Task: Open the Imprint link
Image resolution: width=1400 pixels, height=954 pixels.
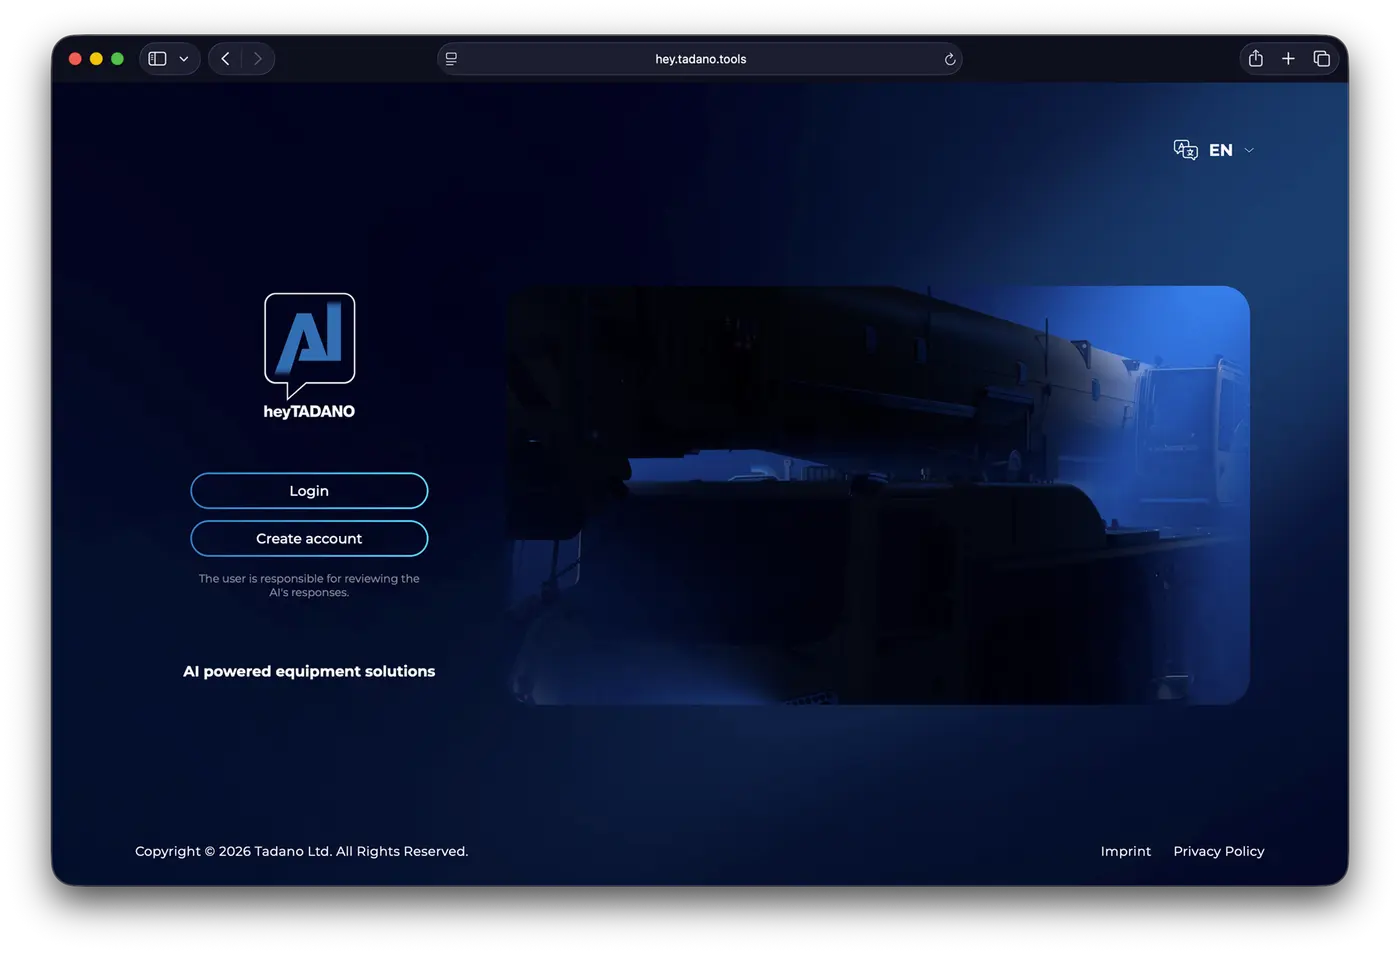Action: point(1125,851)
